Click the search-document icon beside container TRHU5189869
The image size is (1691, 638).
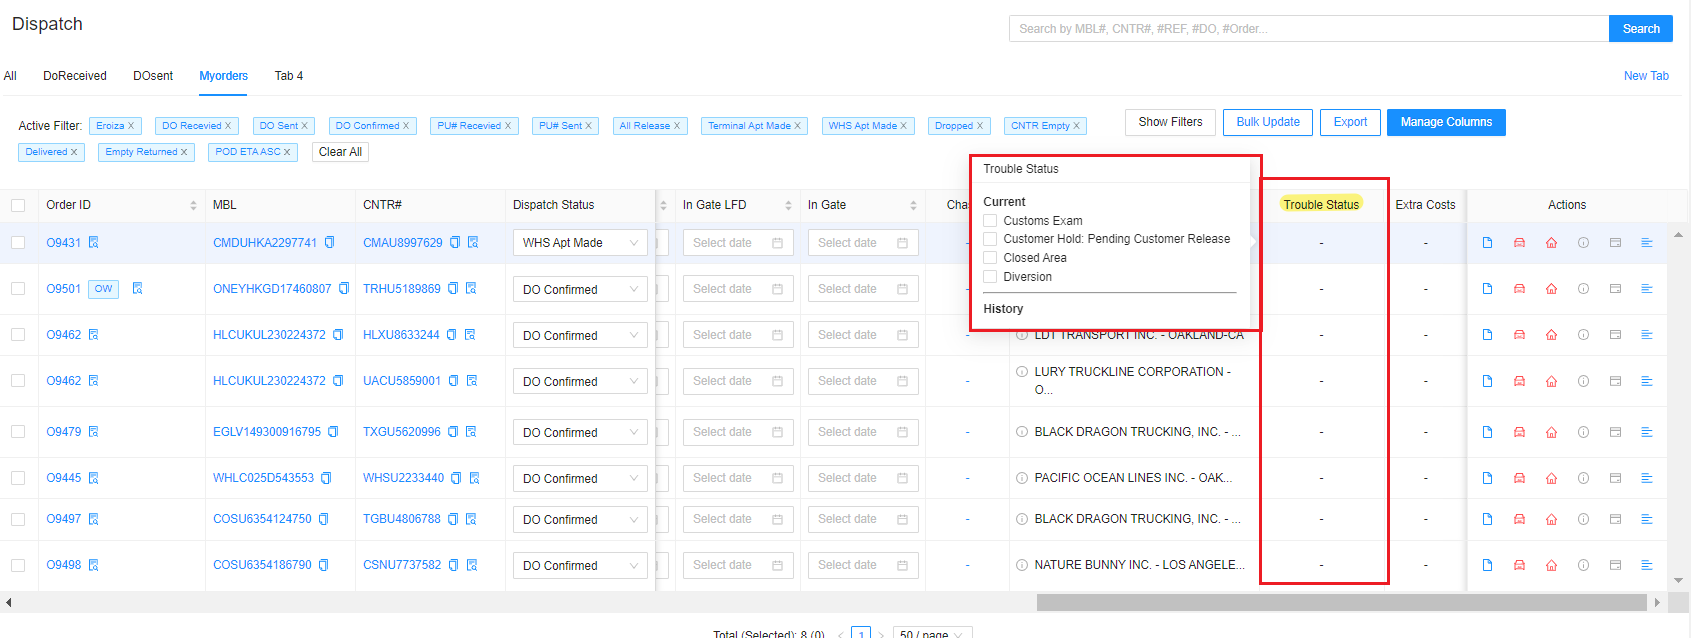(x=471, y=289)
